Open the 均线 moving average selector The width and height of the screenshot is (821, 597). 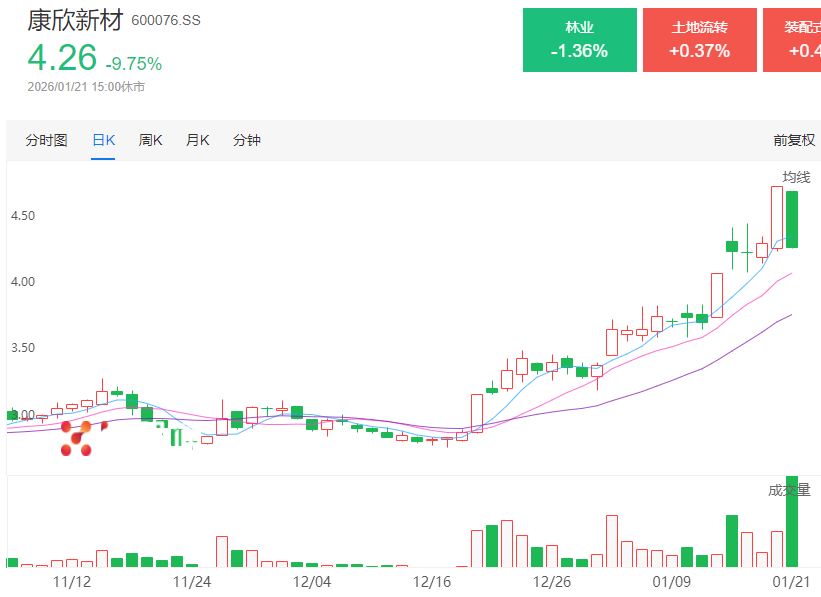tap(796, 177)
